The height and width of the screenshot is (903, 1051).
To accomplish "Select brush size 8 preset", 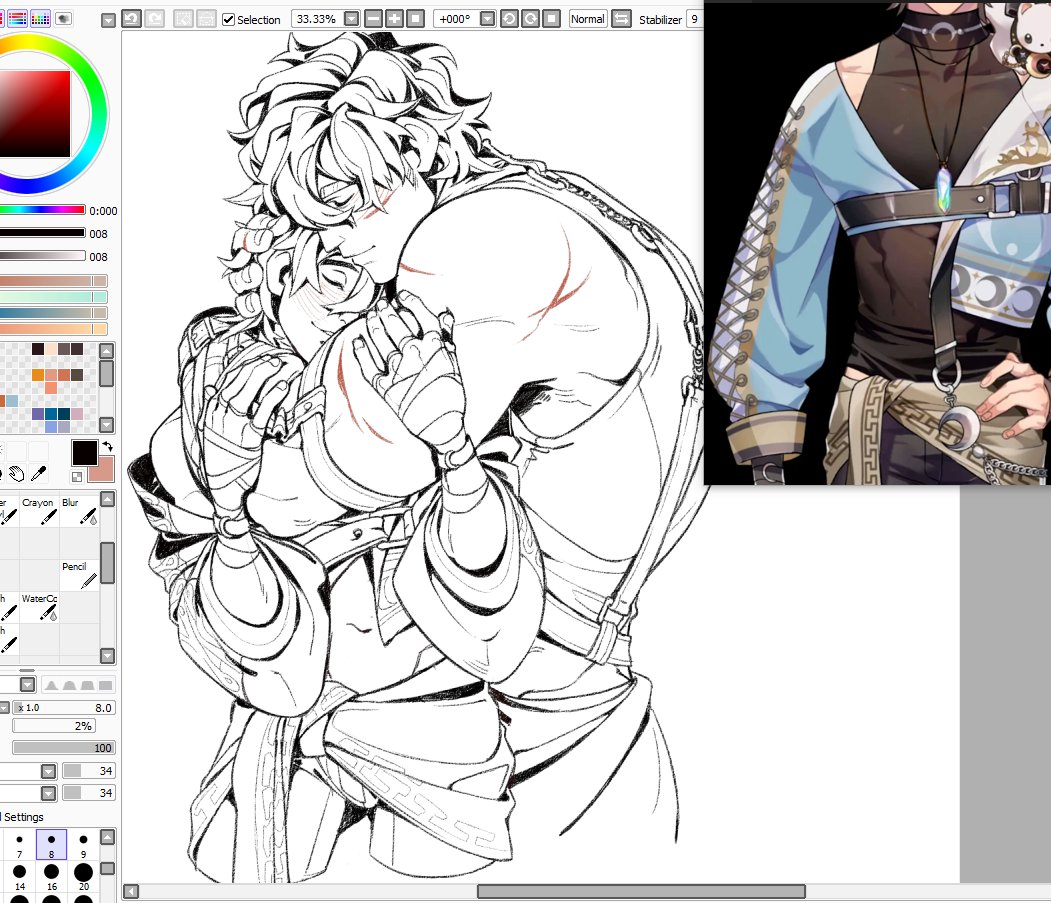I will [52, 845].
